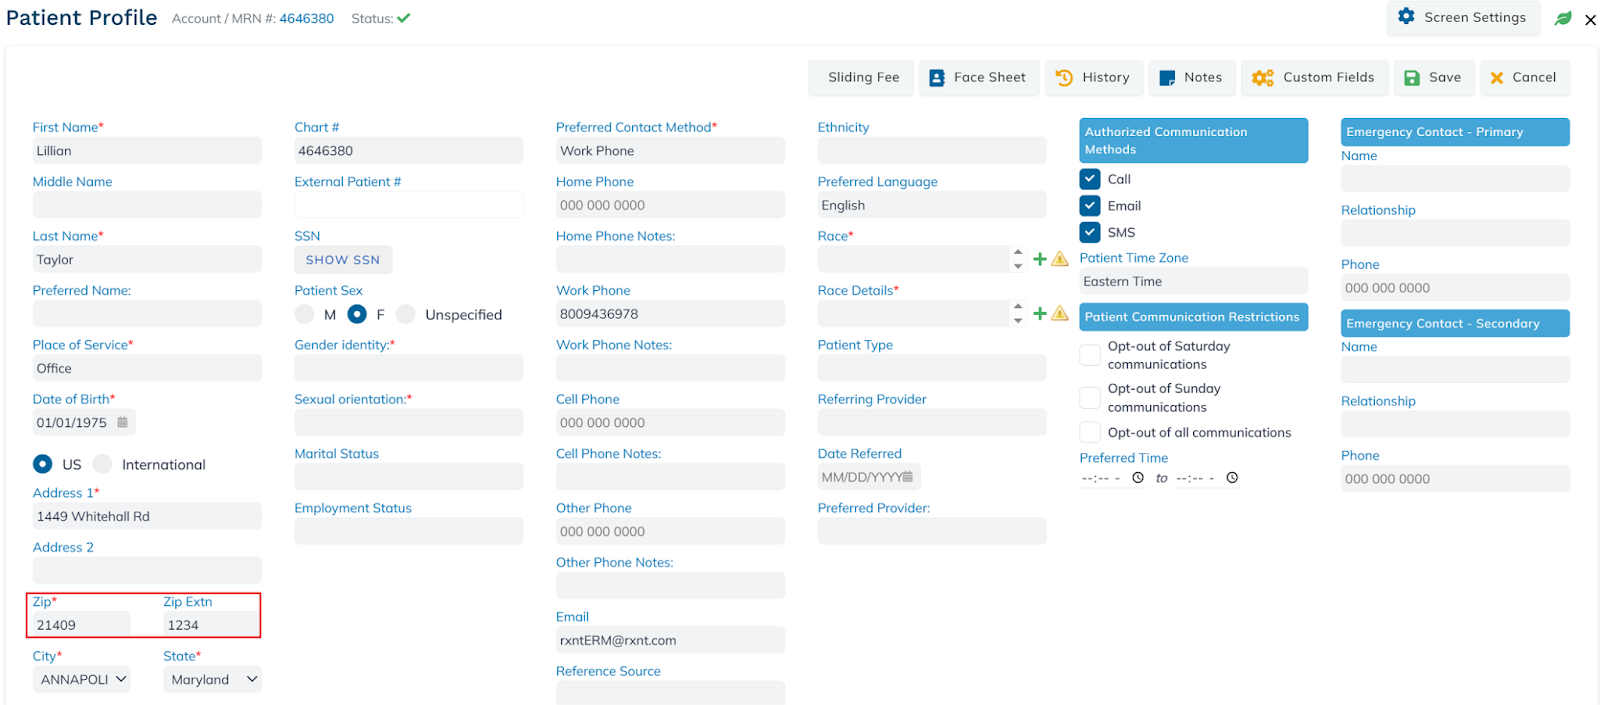Open Date of Birth calendar picker
The height and width of the screenshot is (705, 1600).
point(123,422)
